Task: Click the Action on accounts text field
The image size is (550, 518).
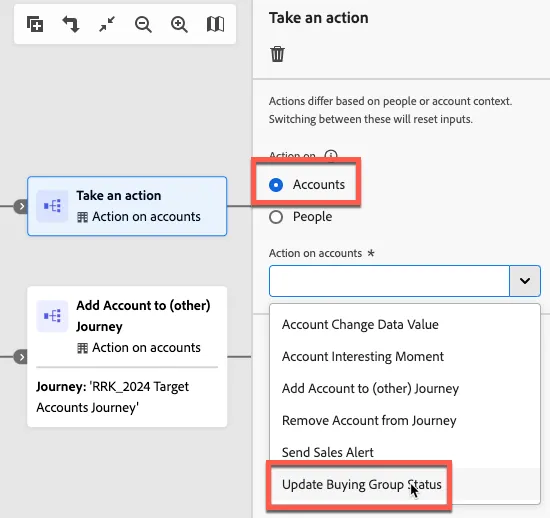Action: point(389,281)
